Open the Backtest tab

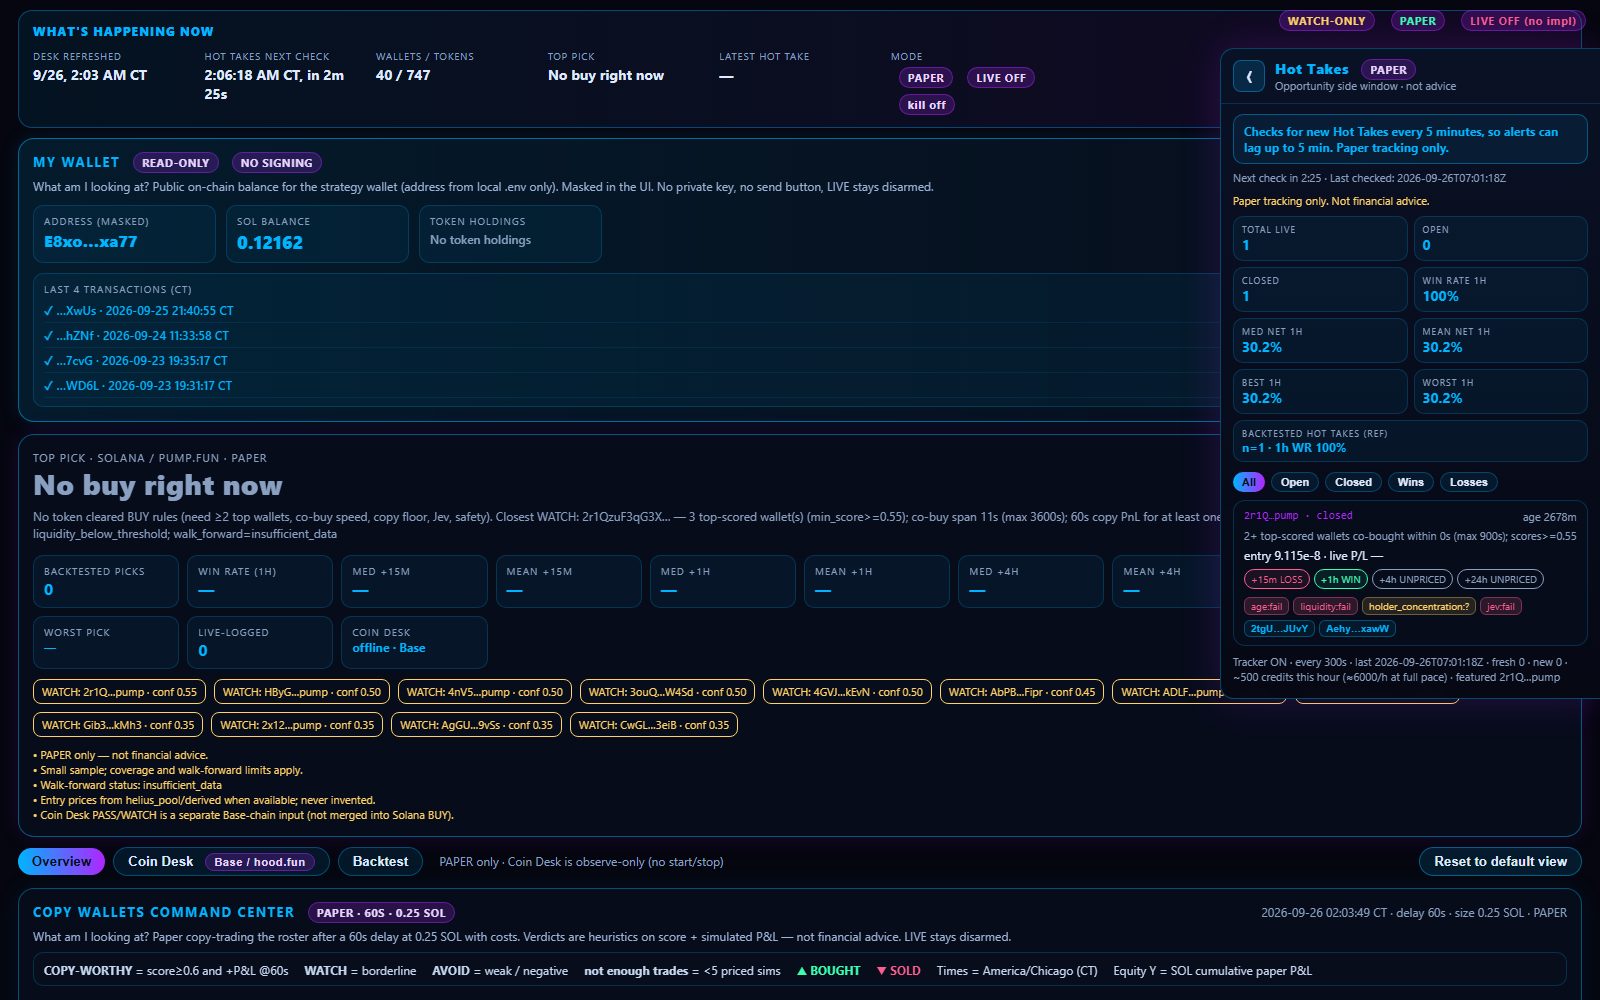tap(380, 861)
